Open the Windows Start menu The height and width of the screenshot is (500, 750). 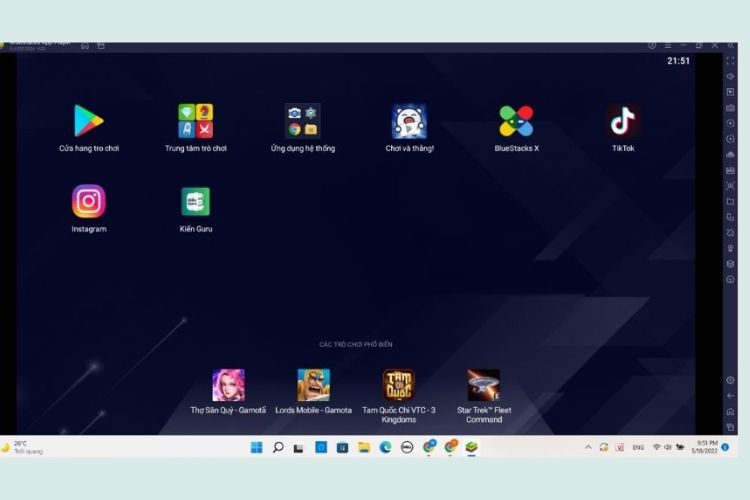point(256,447)
